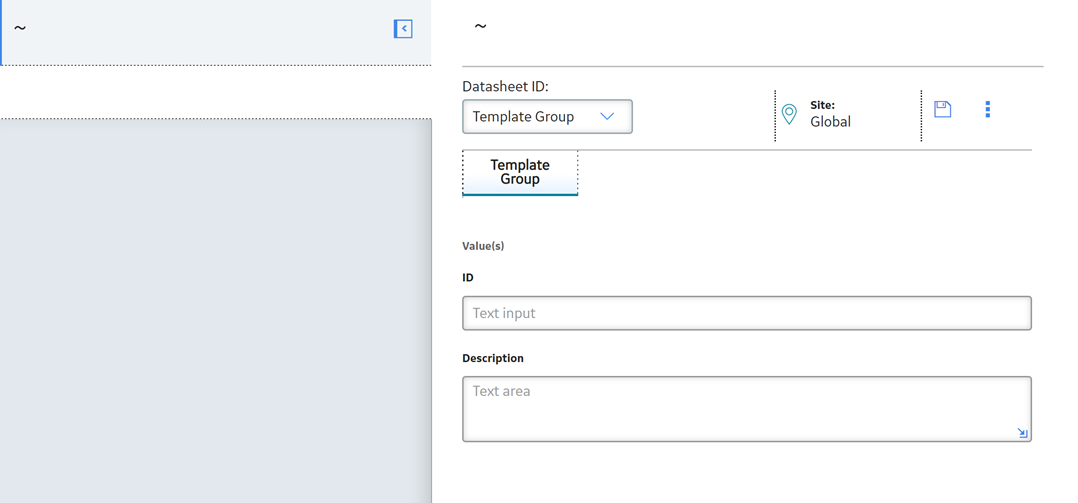Click the Global site value

830,122
